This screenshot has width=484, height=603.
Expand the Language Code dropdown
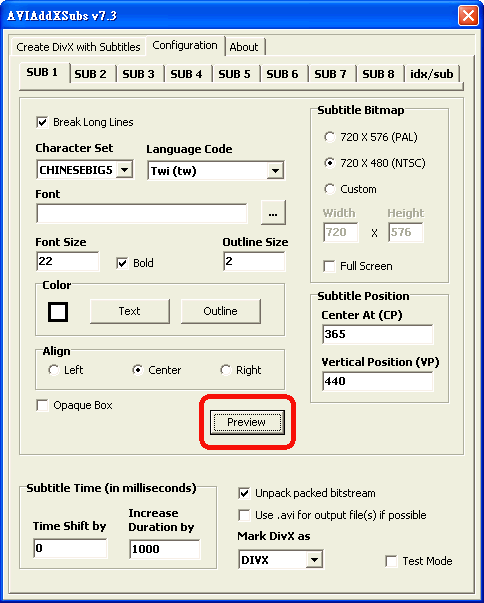tap(275, 171)
